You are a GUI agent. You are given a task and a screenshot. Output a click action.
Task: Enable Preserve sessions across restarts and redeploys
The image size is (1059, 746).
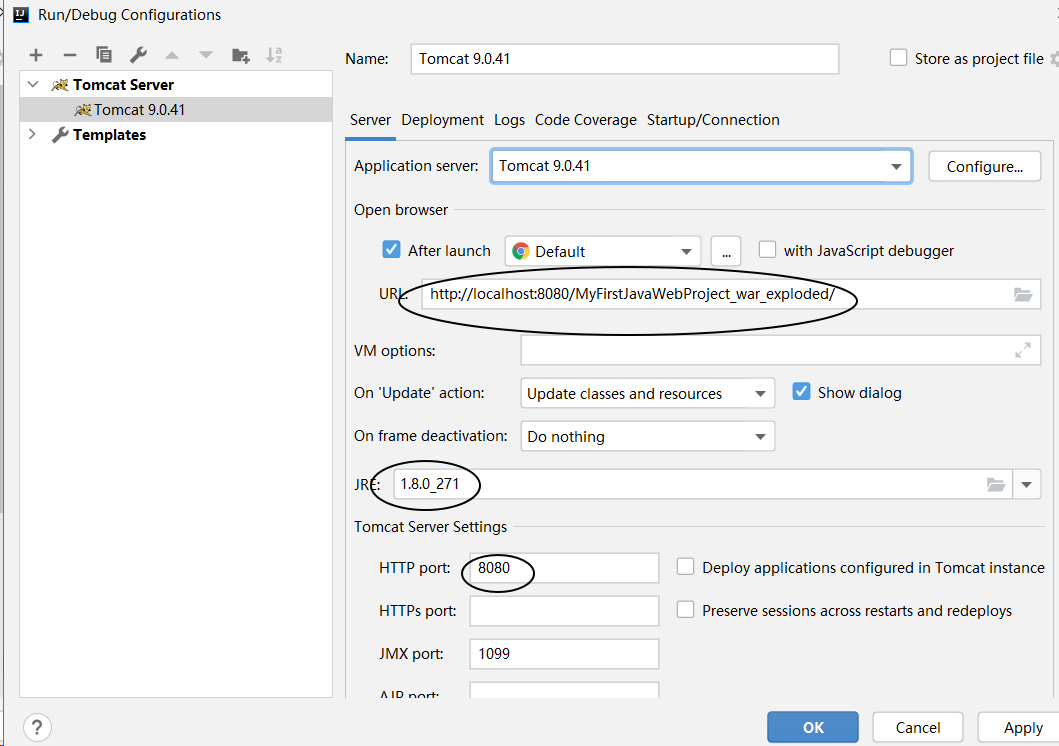tap(686, 610)
